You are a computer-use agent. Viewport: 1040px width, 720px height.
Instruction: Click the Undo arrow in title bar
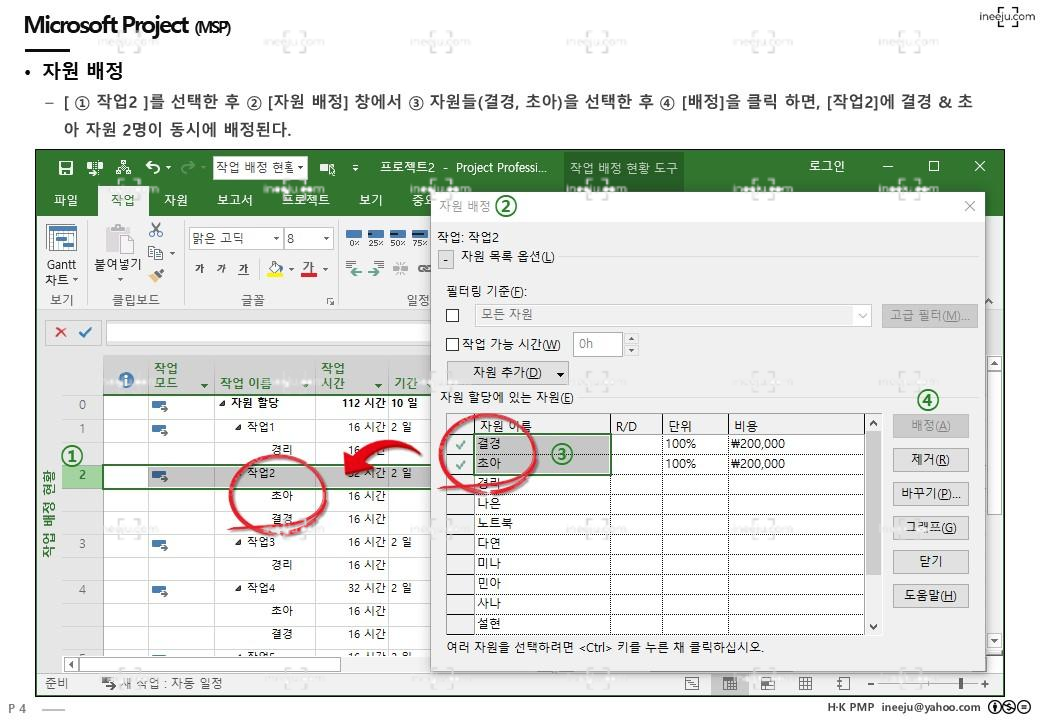pyautogui.click(x=153, y=167)
